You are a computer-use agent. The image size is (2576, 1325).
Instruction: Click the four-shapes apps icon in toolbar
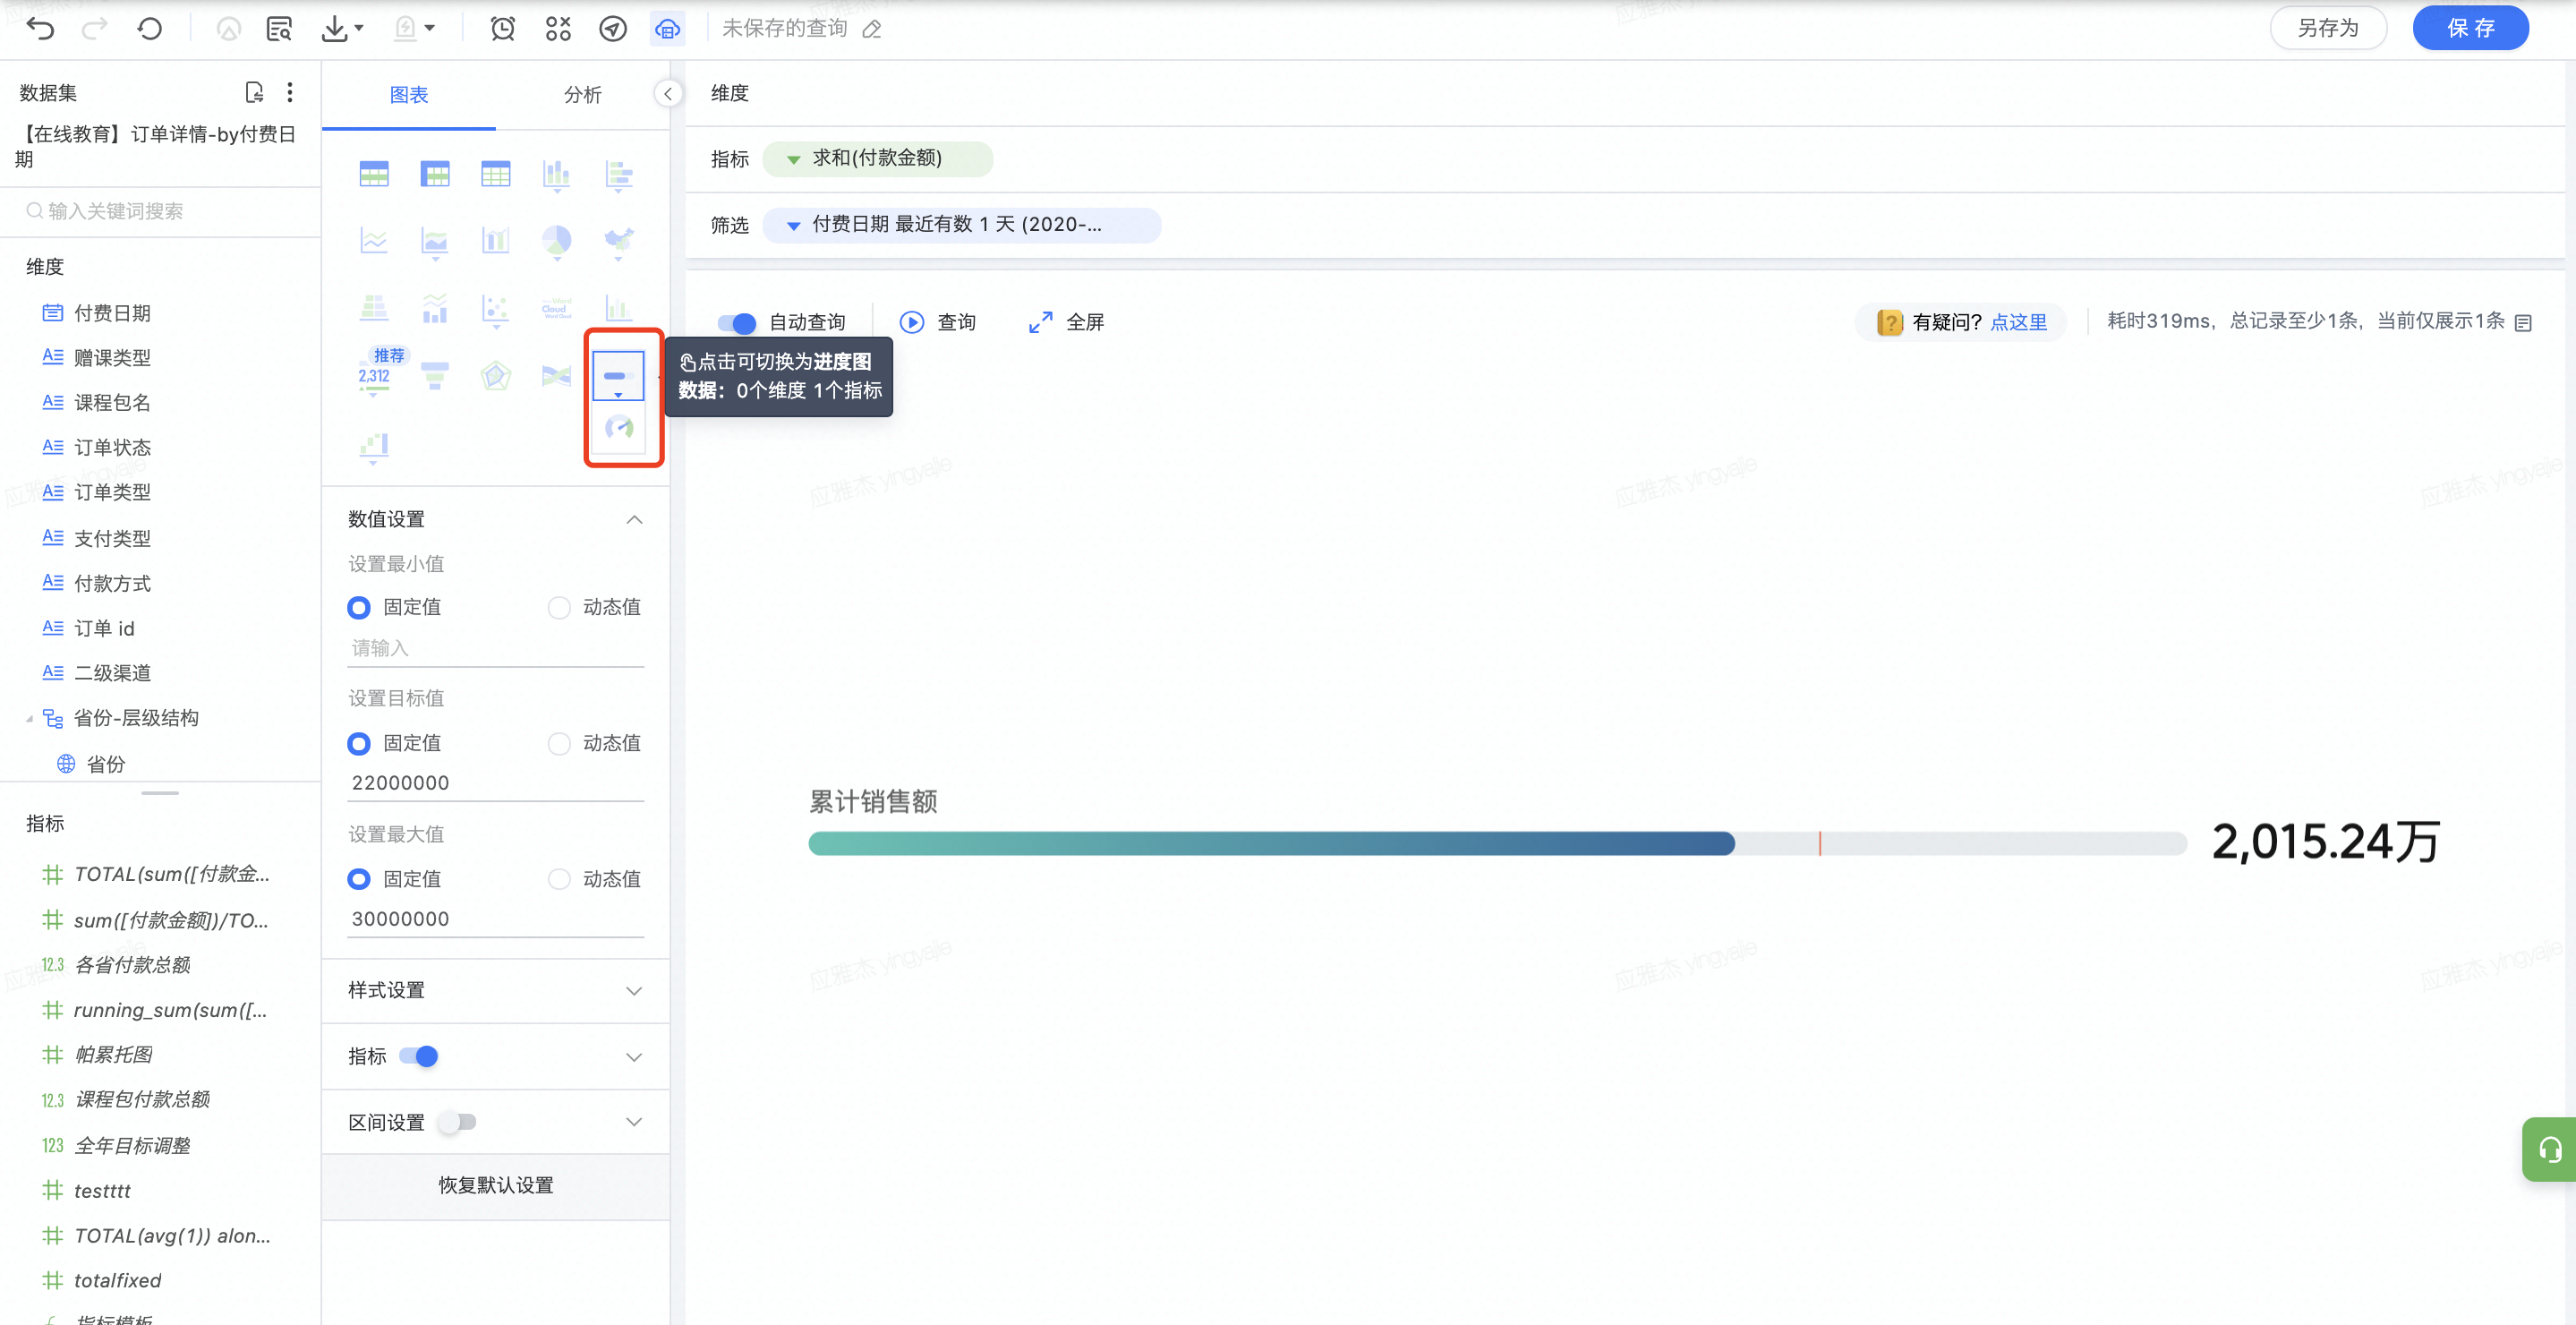click(x=558, y=29)
